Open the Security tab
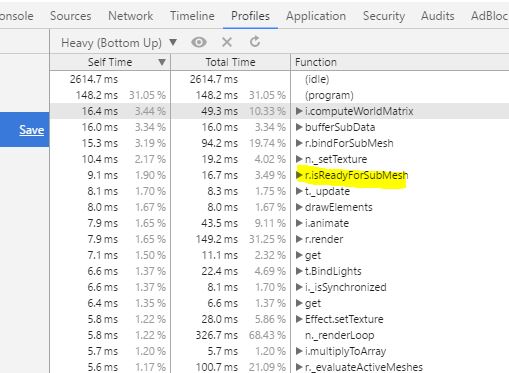This screenshot has width=509, height=373. tap(384, 16)
